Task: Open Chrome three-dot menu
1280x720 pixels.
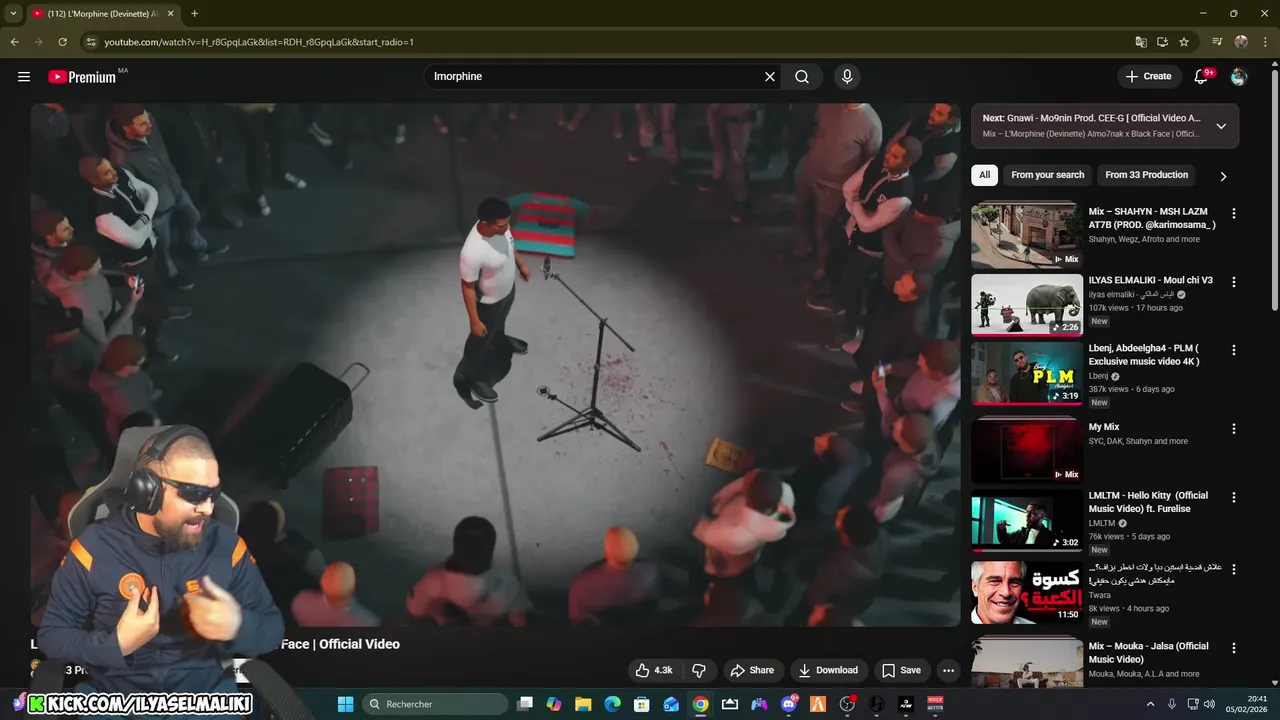Action: point(1265,42)
